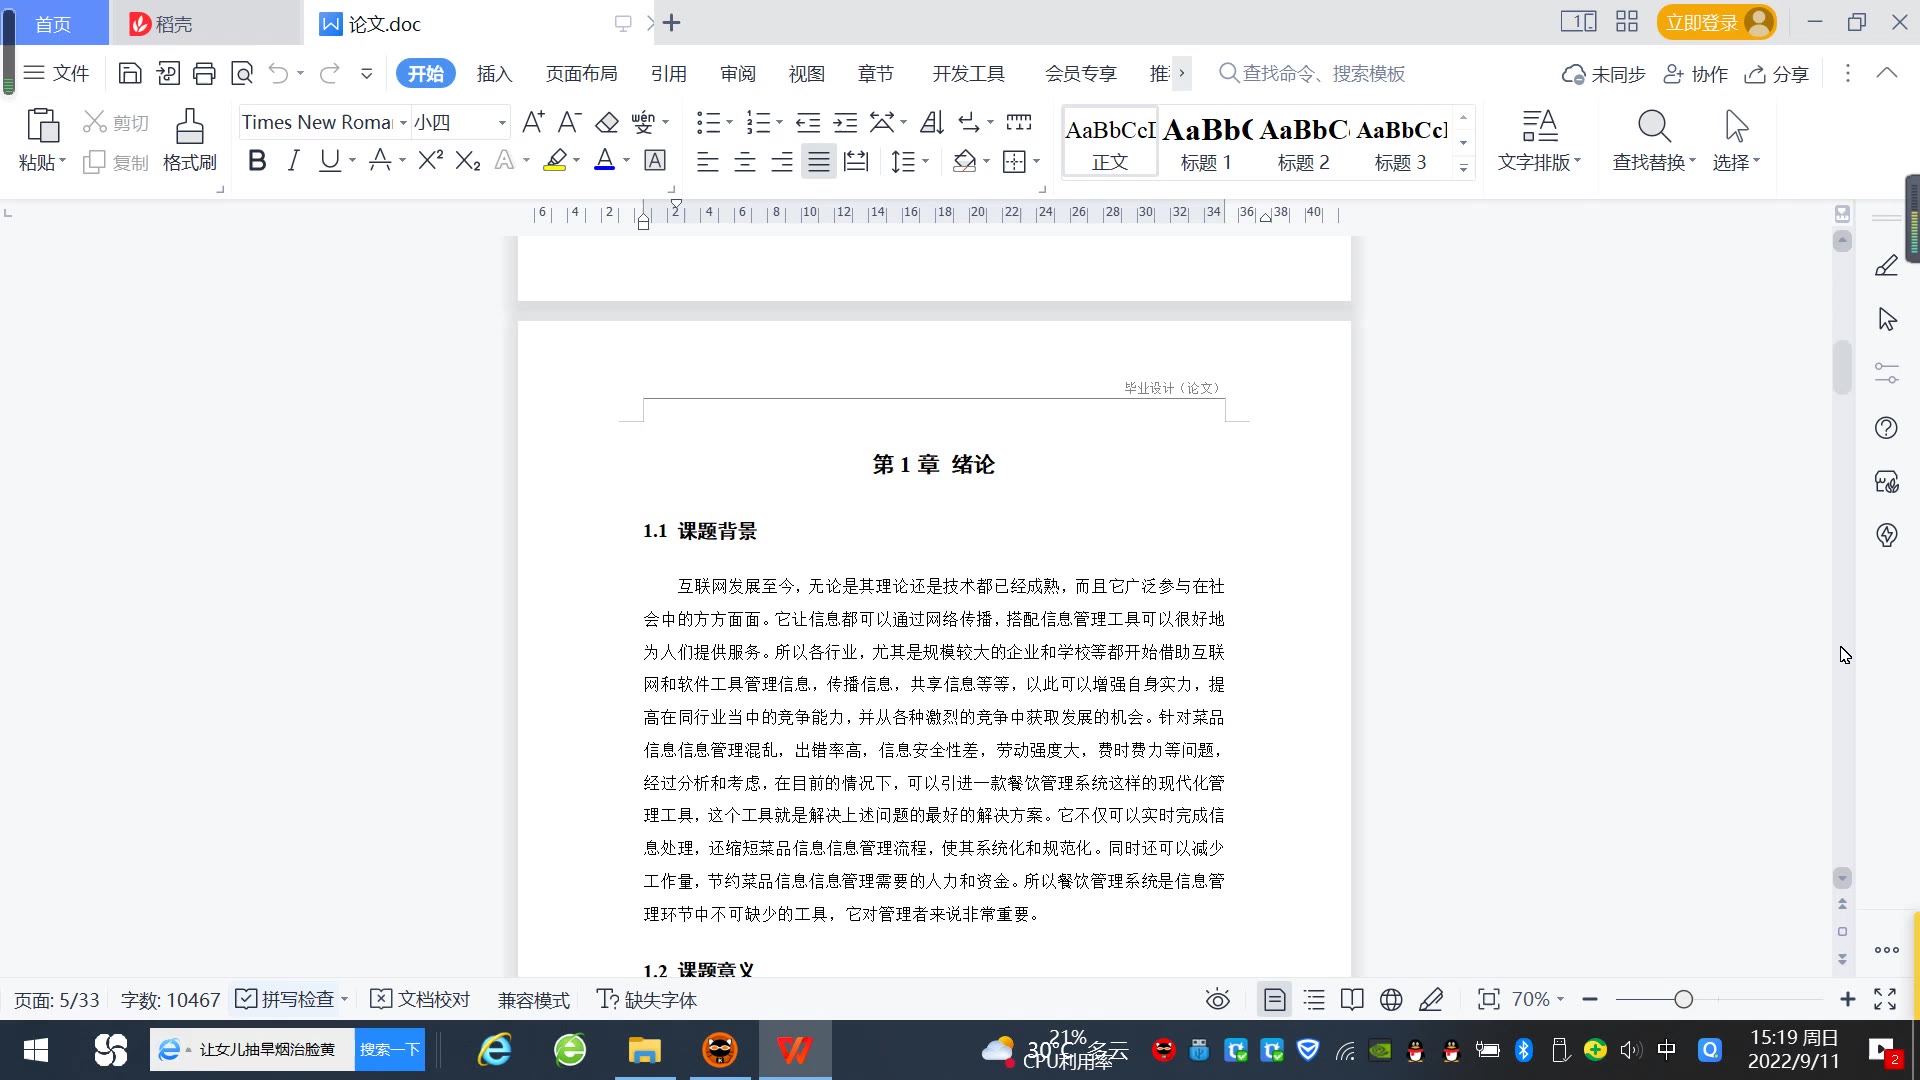
Task: Open the 70% zoom level dropdown
Action: (x=1537, y=999)
